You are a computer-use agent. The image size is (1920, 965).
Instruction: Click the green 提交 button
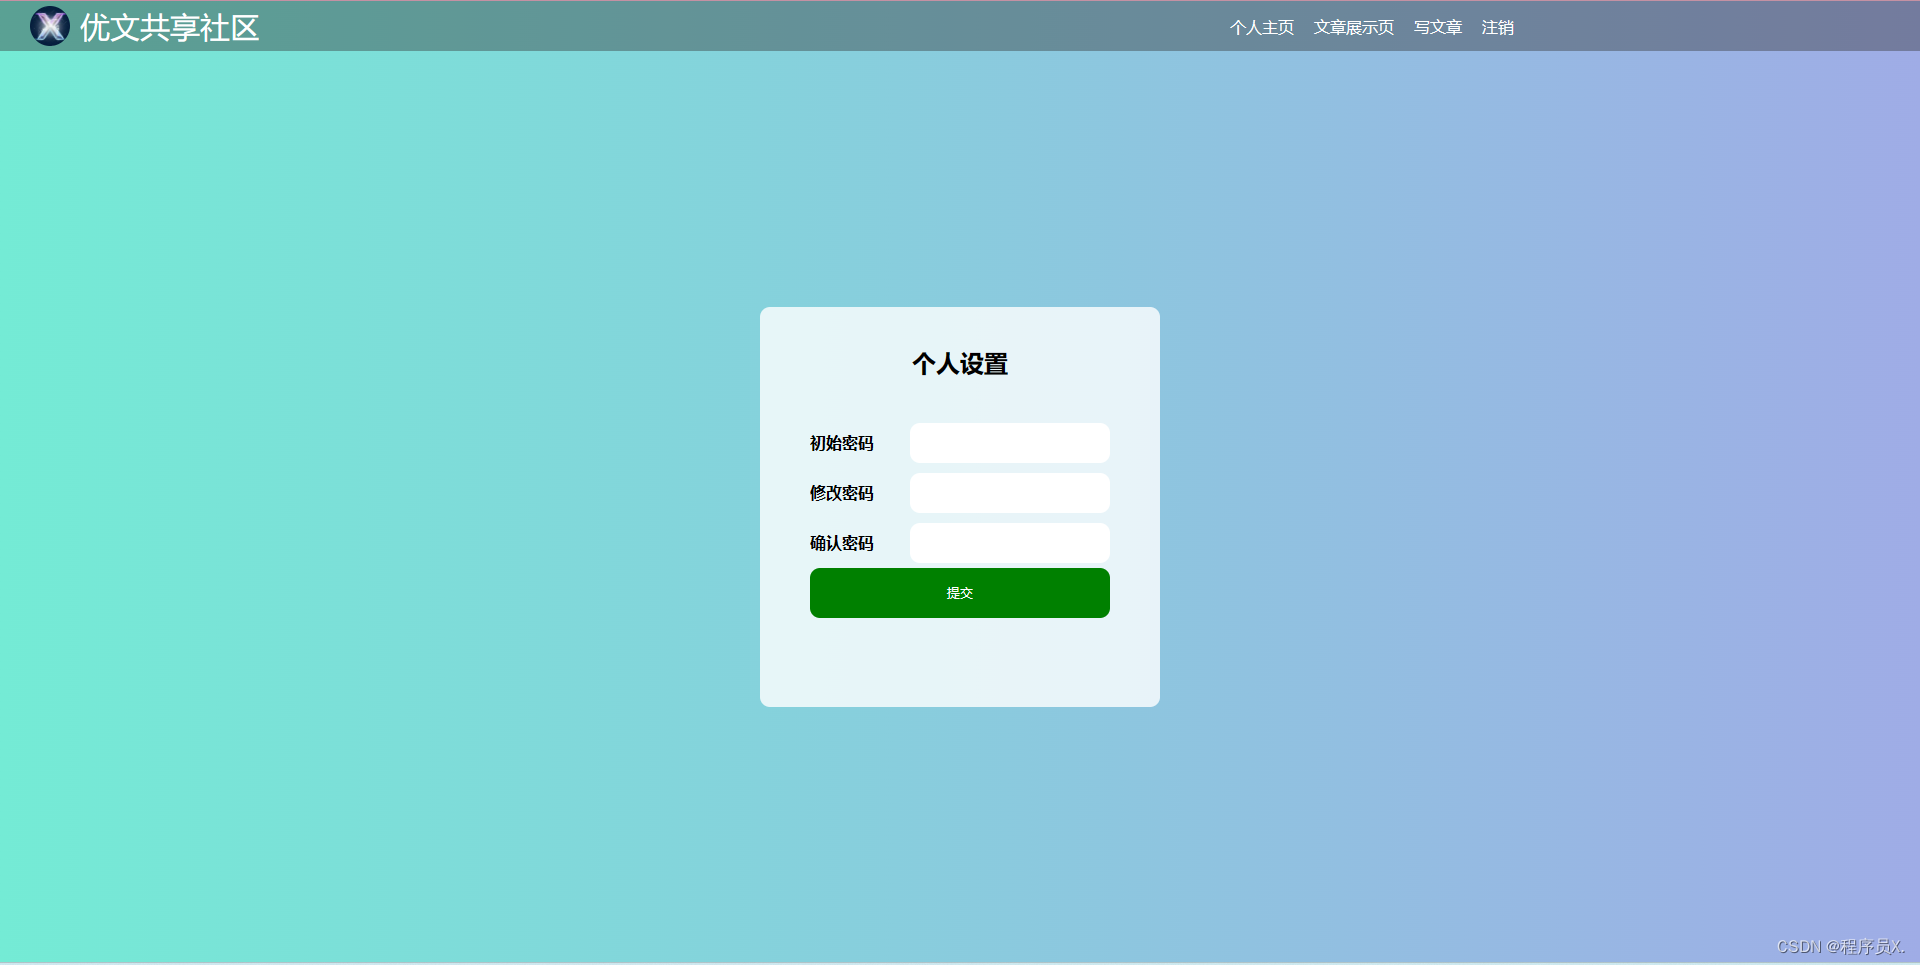click(960, 593)
